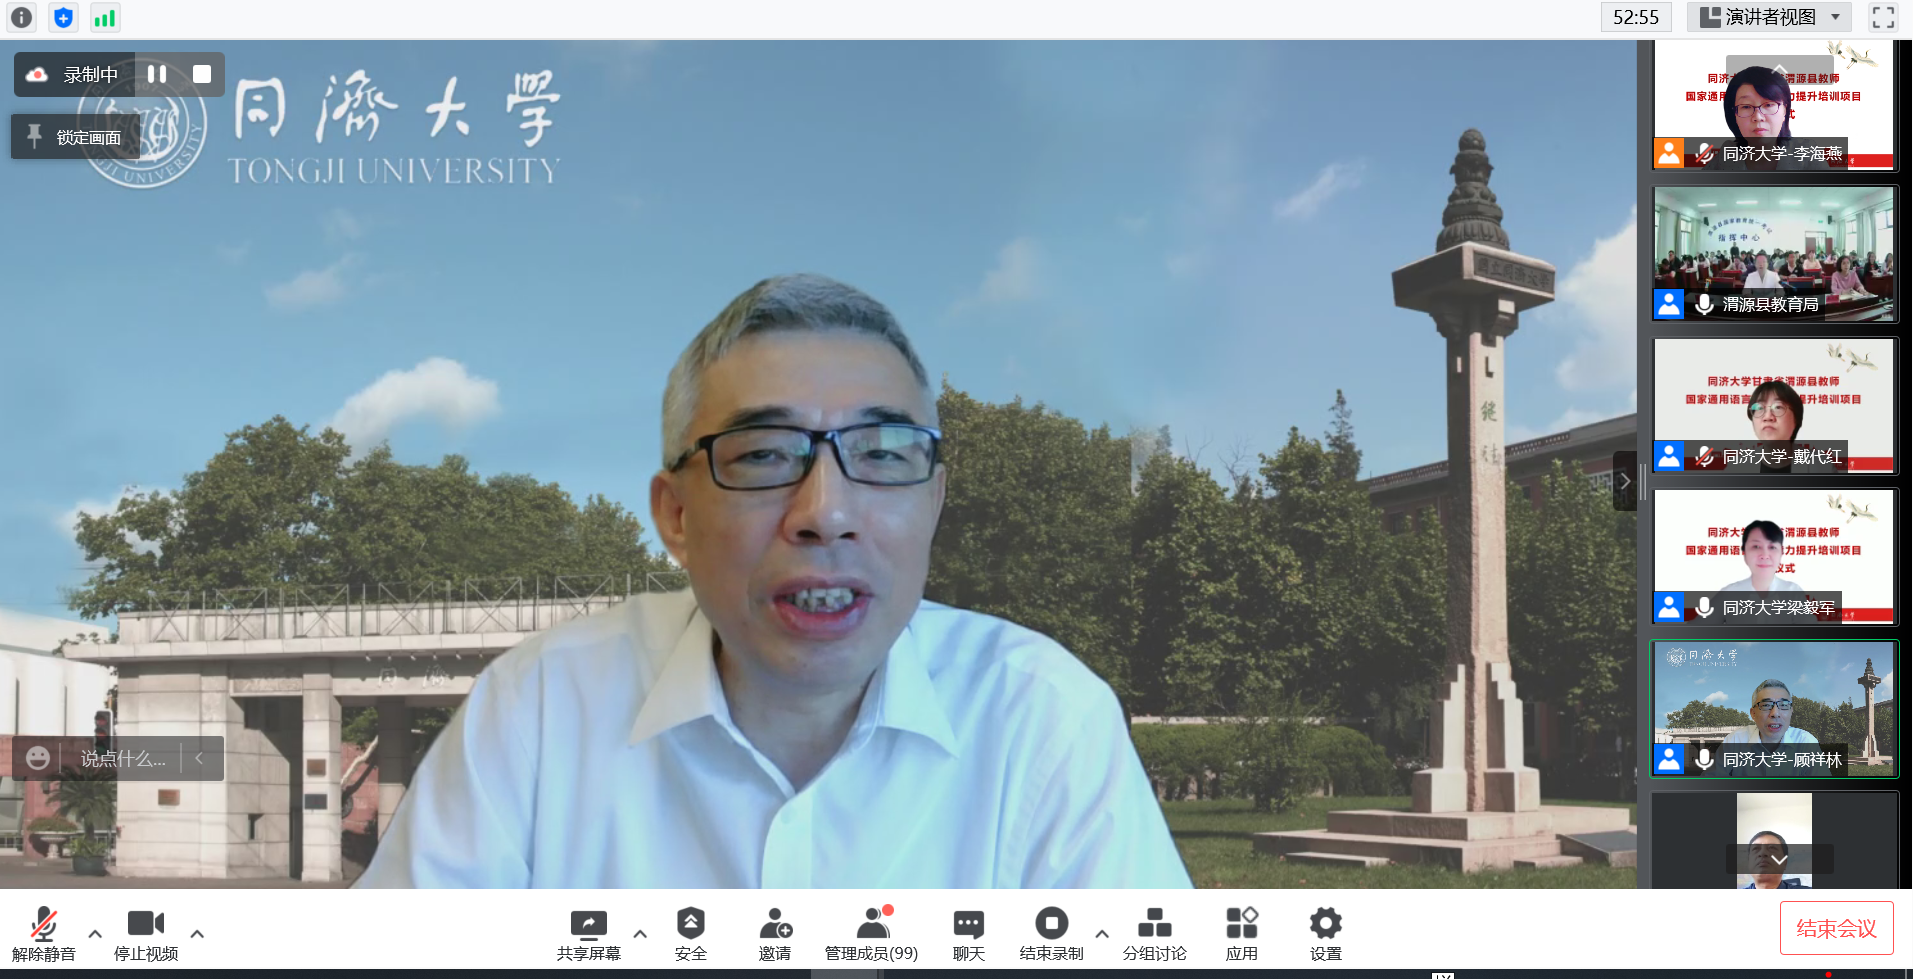Image resolution: width=1913 pixels, height=979 pixels.
Task: Collapse the participant video sidebar arrow
Action: pos(1625,481)
